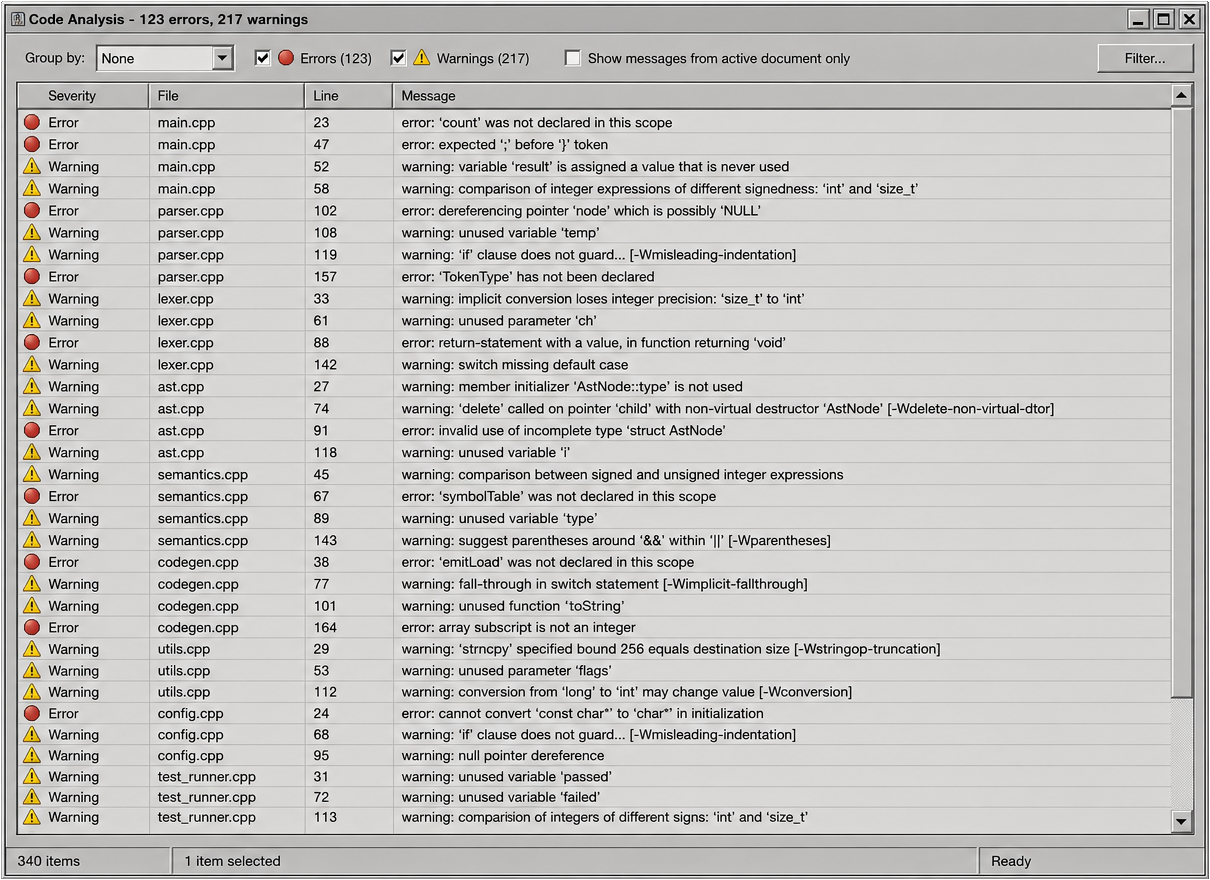
Task: Sort by the Message column header
Action: (782, 96)
